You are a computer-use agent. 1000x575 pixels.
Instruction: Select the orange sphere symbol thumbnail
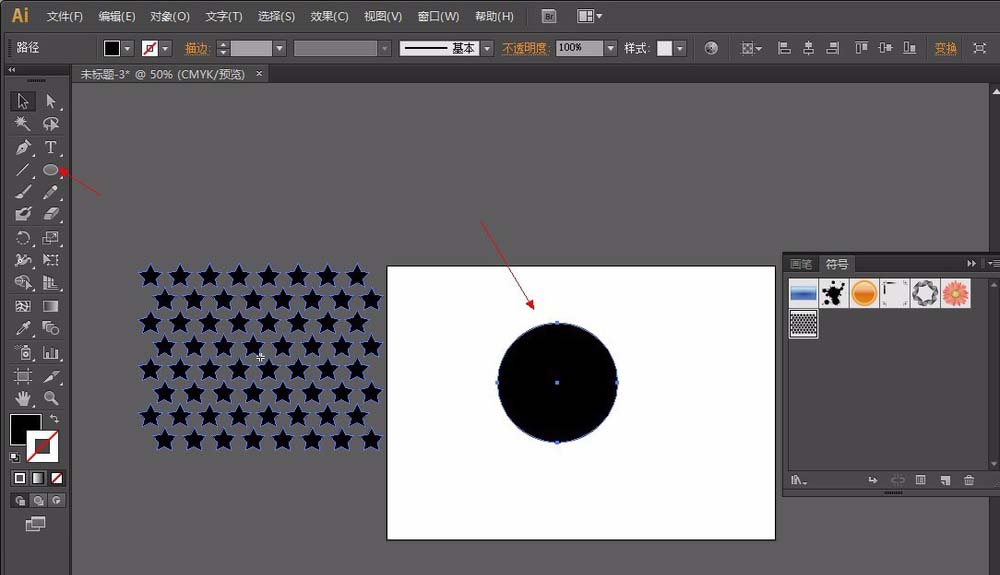click(864, 293)
